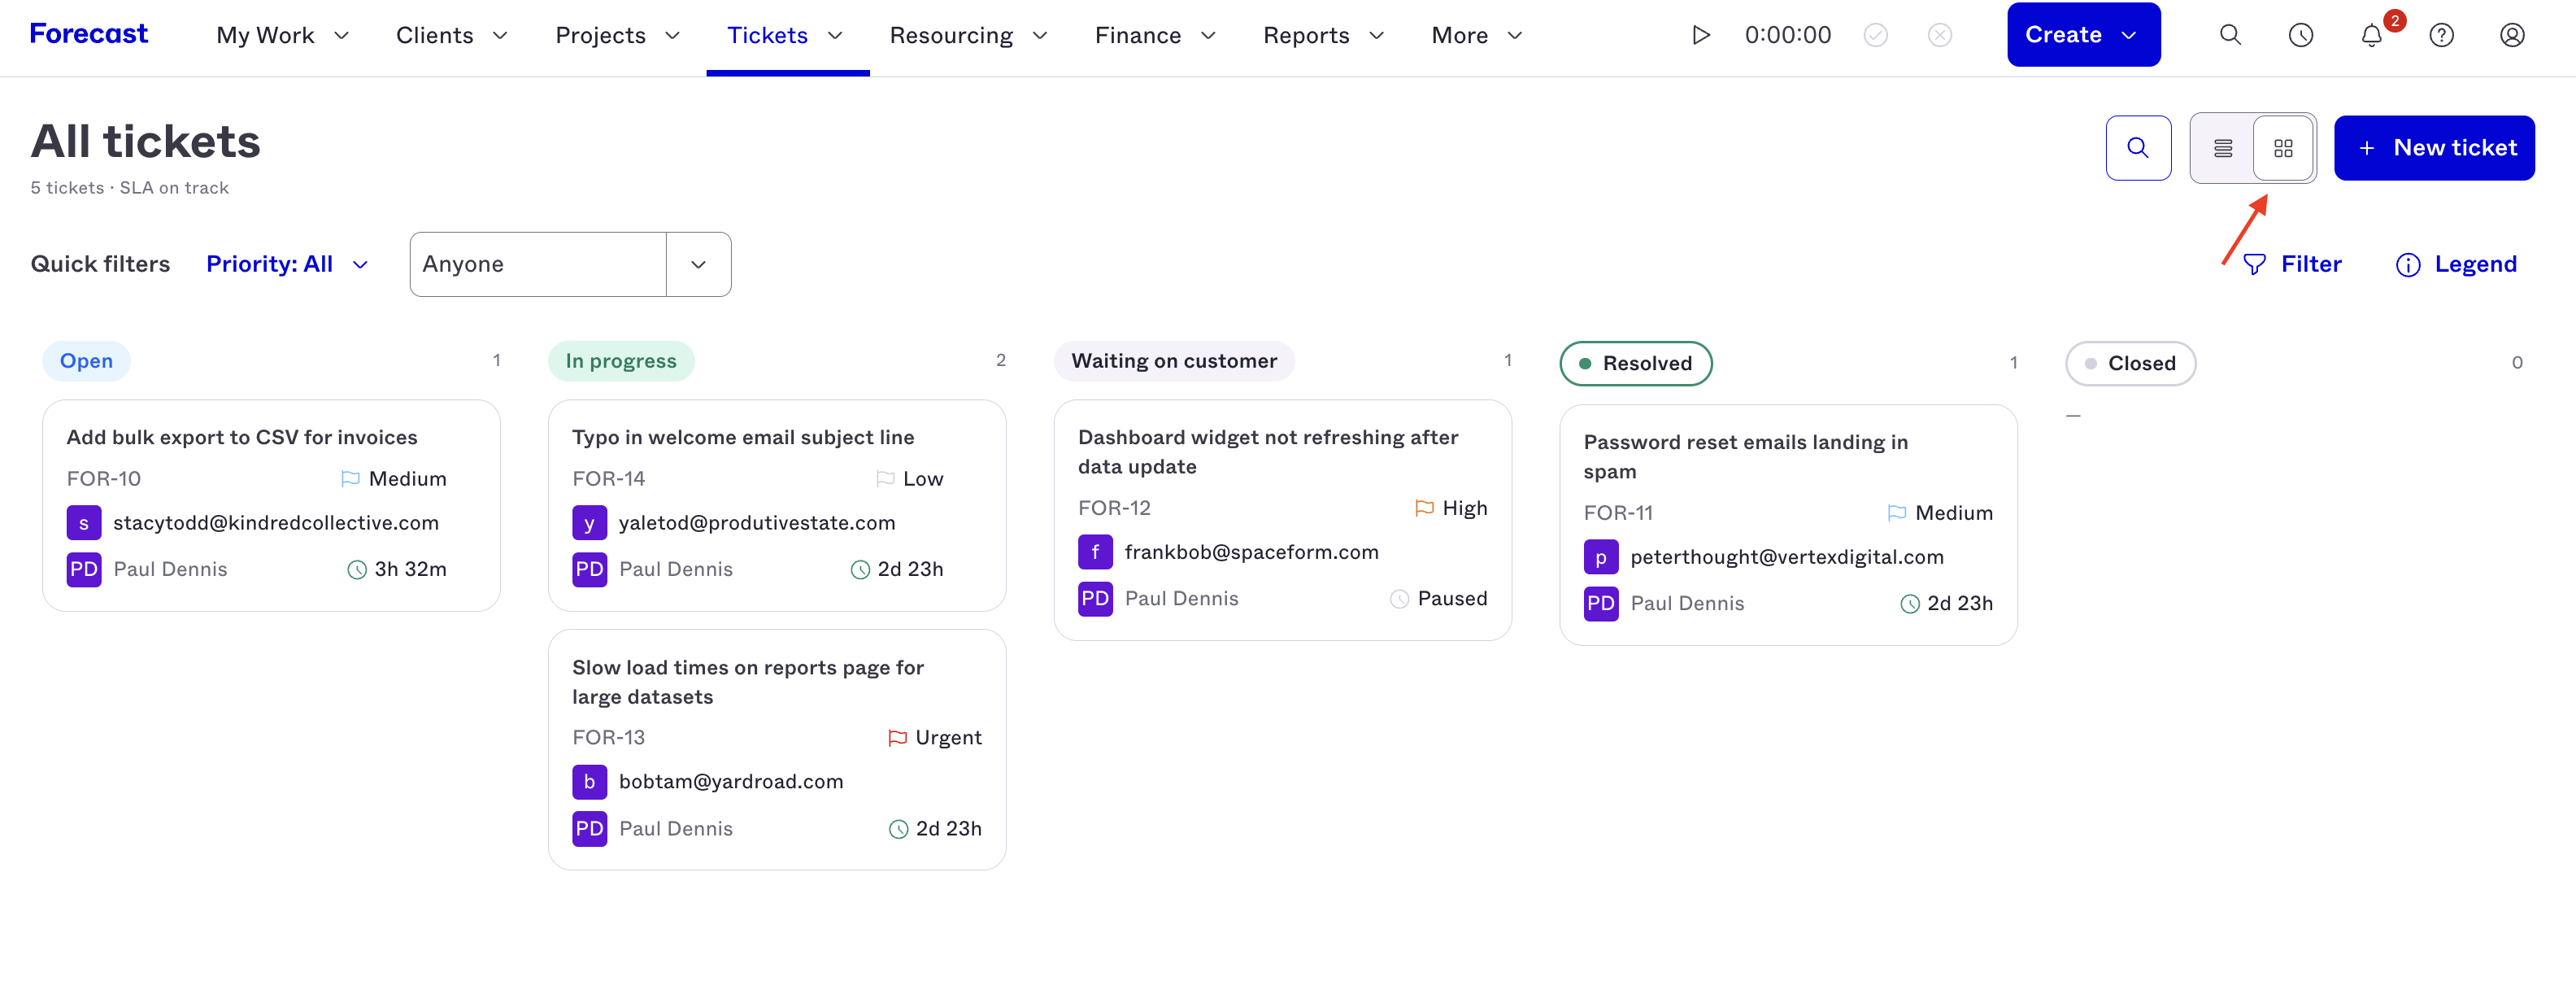2576x999 pixels.
Task: Click the FOR-12 ticket ID
Action: tap(1115, 508)
